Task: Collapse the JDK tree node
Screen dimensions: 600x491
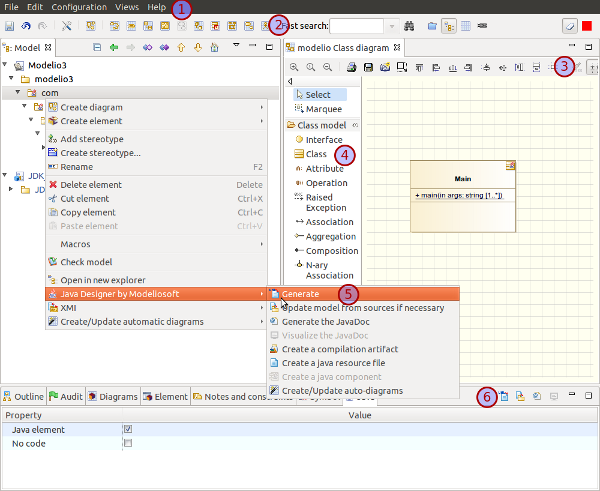Action: [x=5, y=175]
